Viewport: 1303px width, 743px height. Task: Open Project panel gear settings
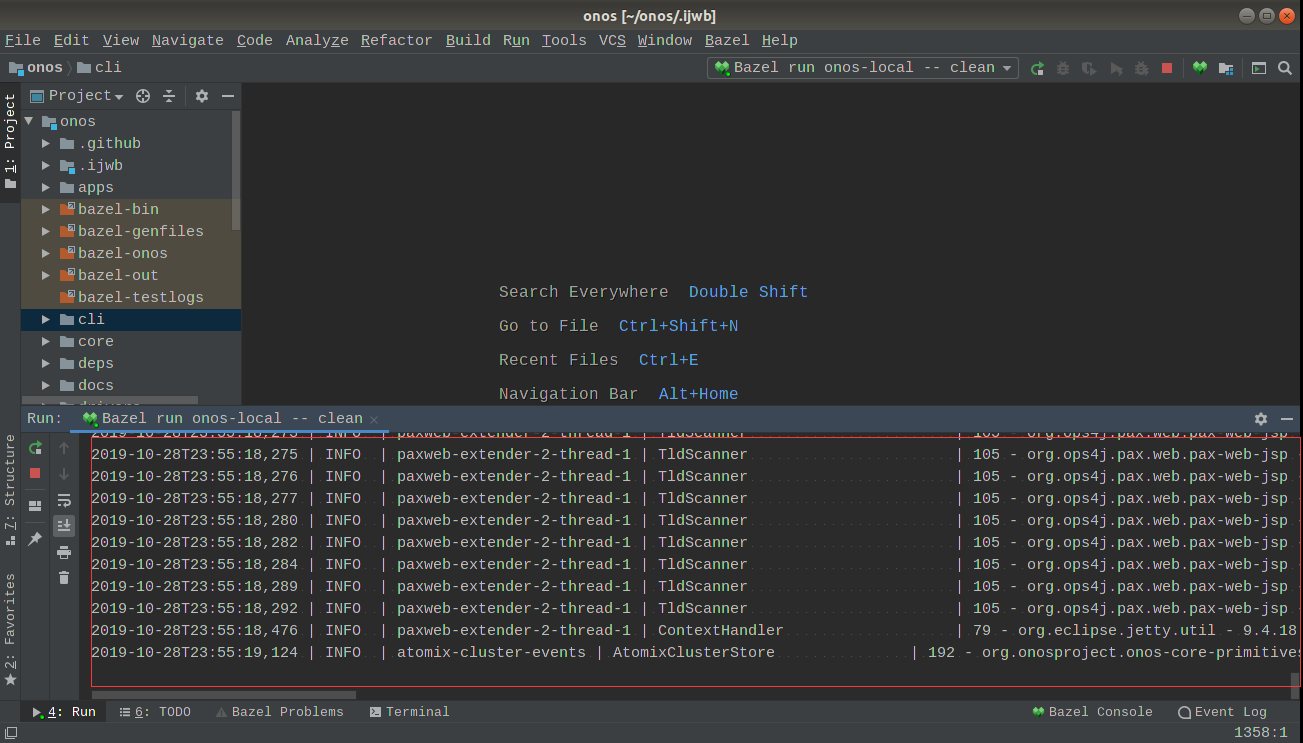(202, 96)
